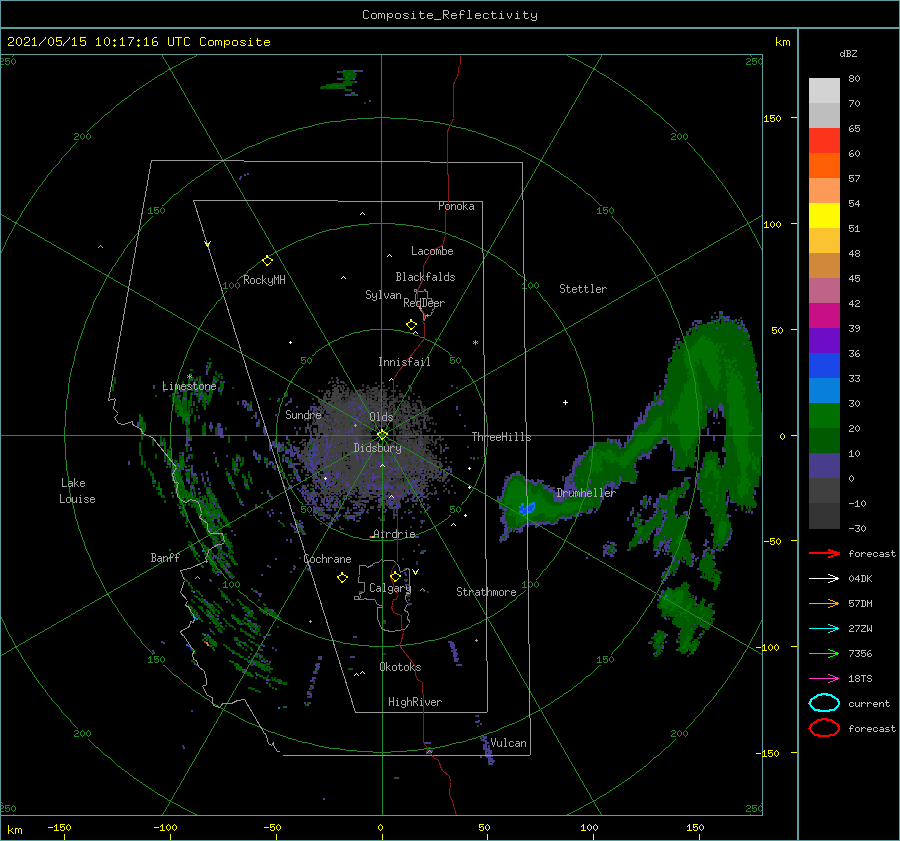
Task: Click the Innisfail label
Action: pos(404,362)
